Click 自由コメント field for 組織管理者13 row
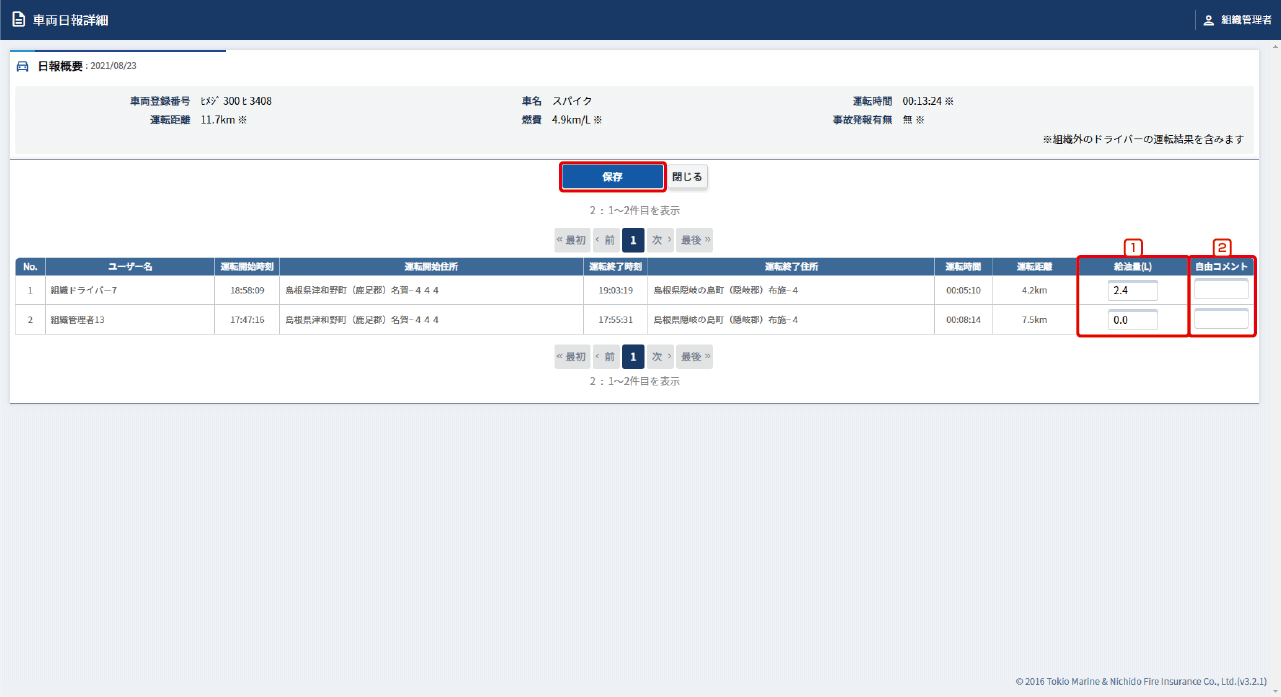 [1221, 319]
